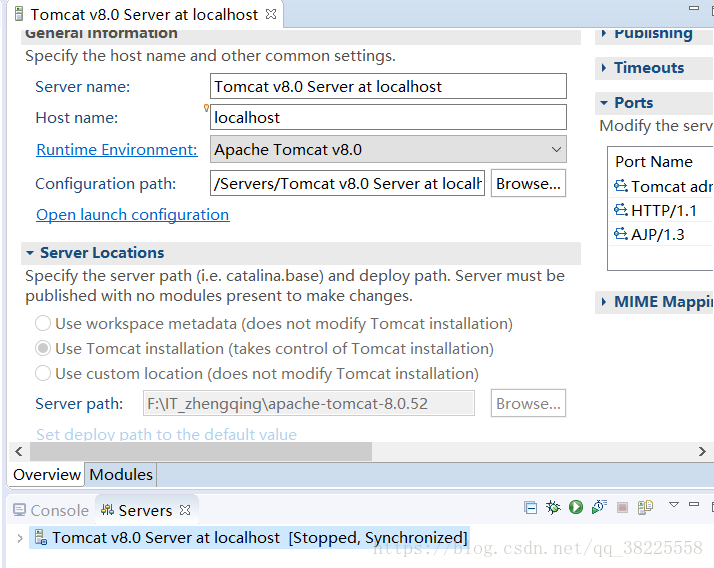
Task: Click the Host name content assist bulb
Action: [x=206, y=108]
